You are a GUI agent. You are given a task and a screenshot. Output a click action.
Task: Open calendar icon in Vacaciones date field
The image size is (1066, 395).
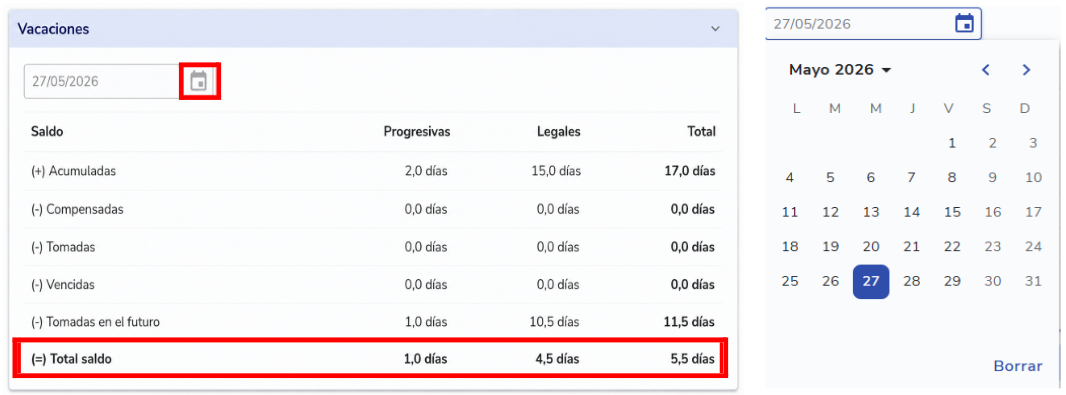[x=199, y=81]
